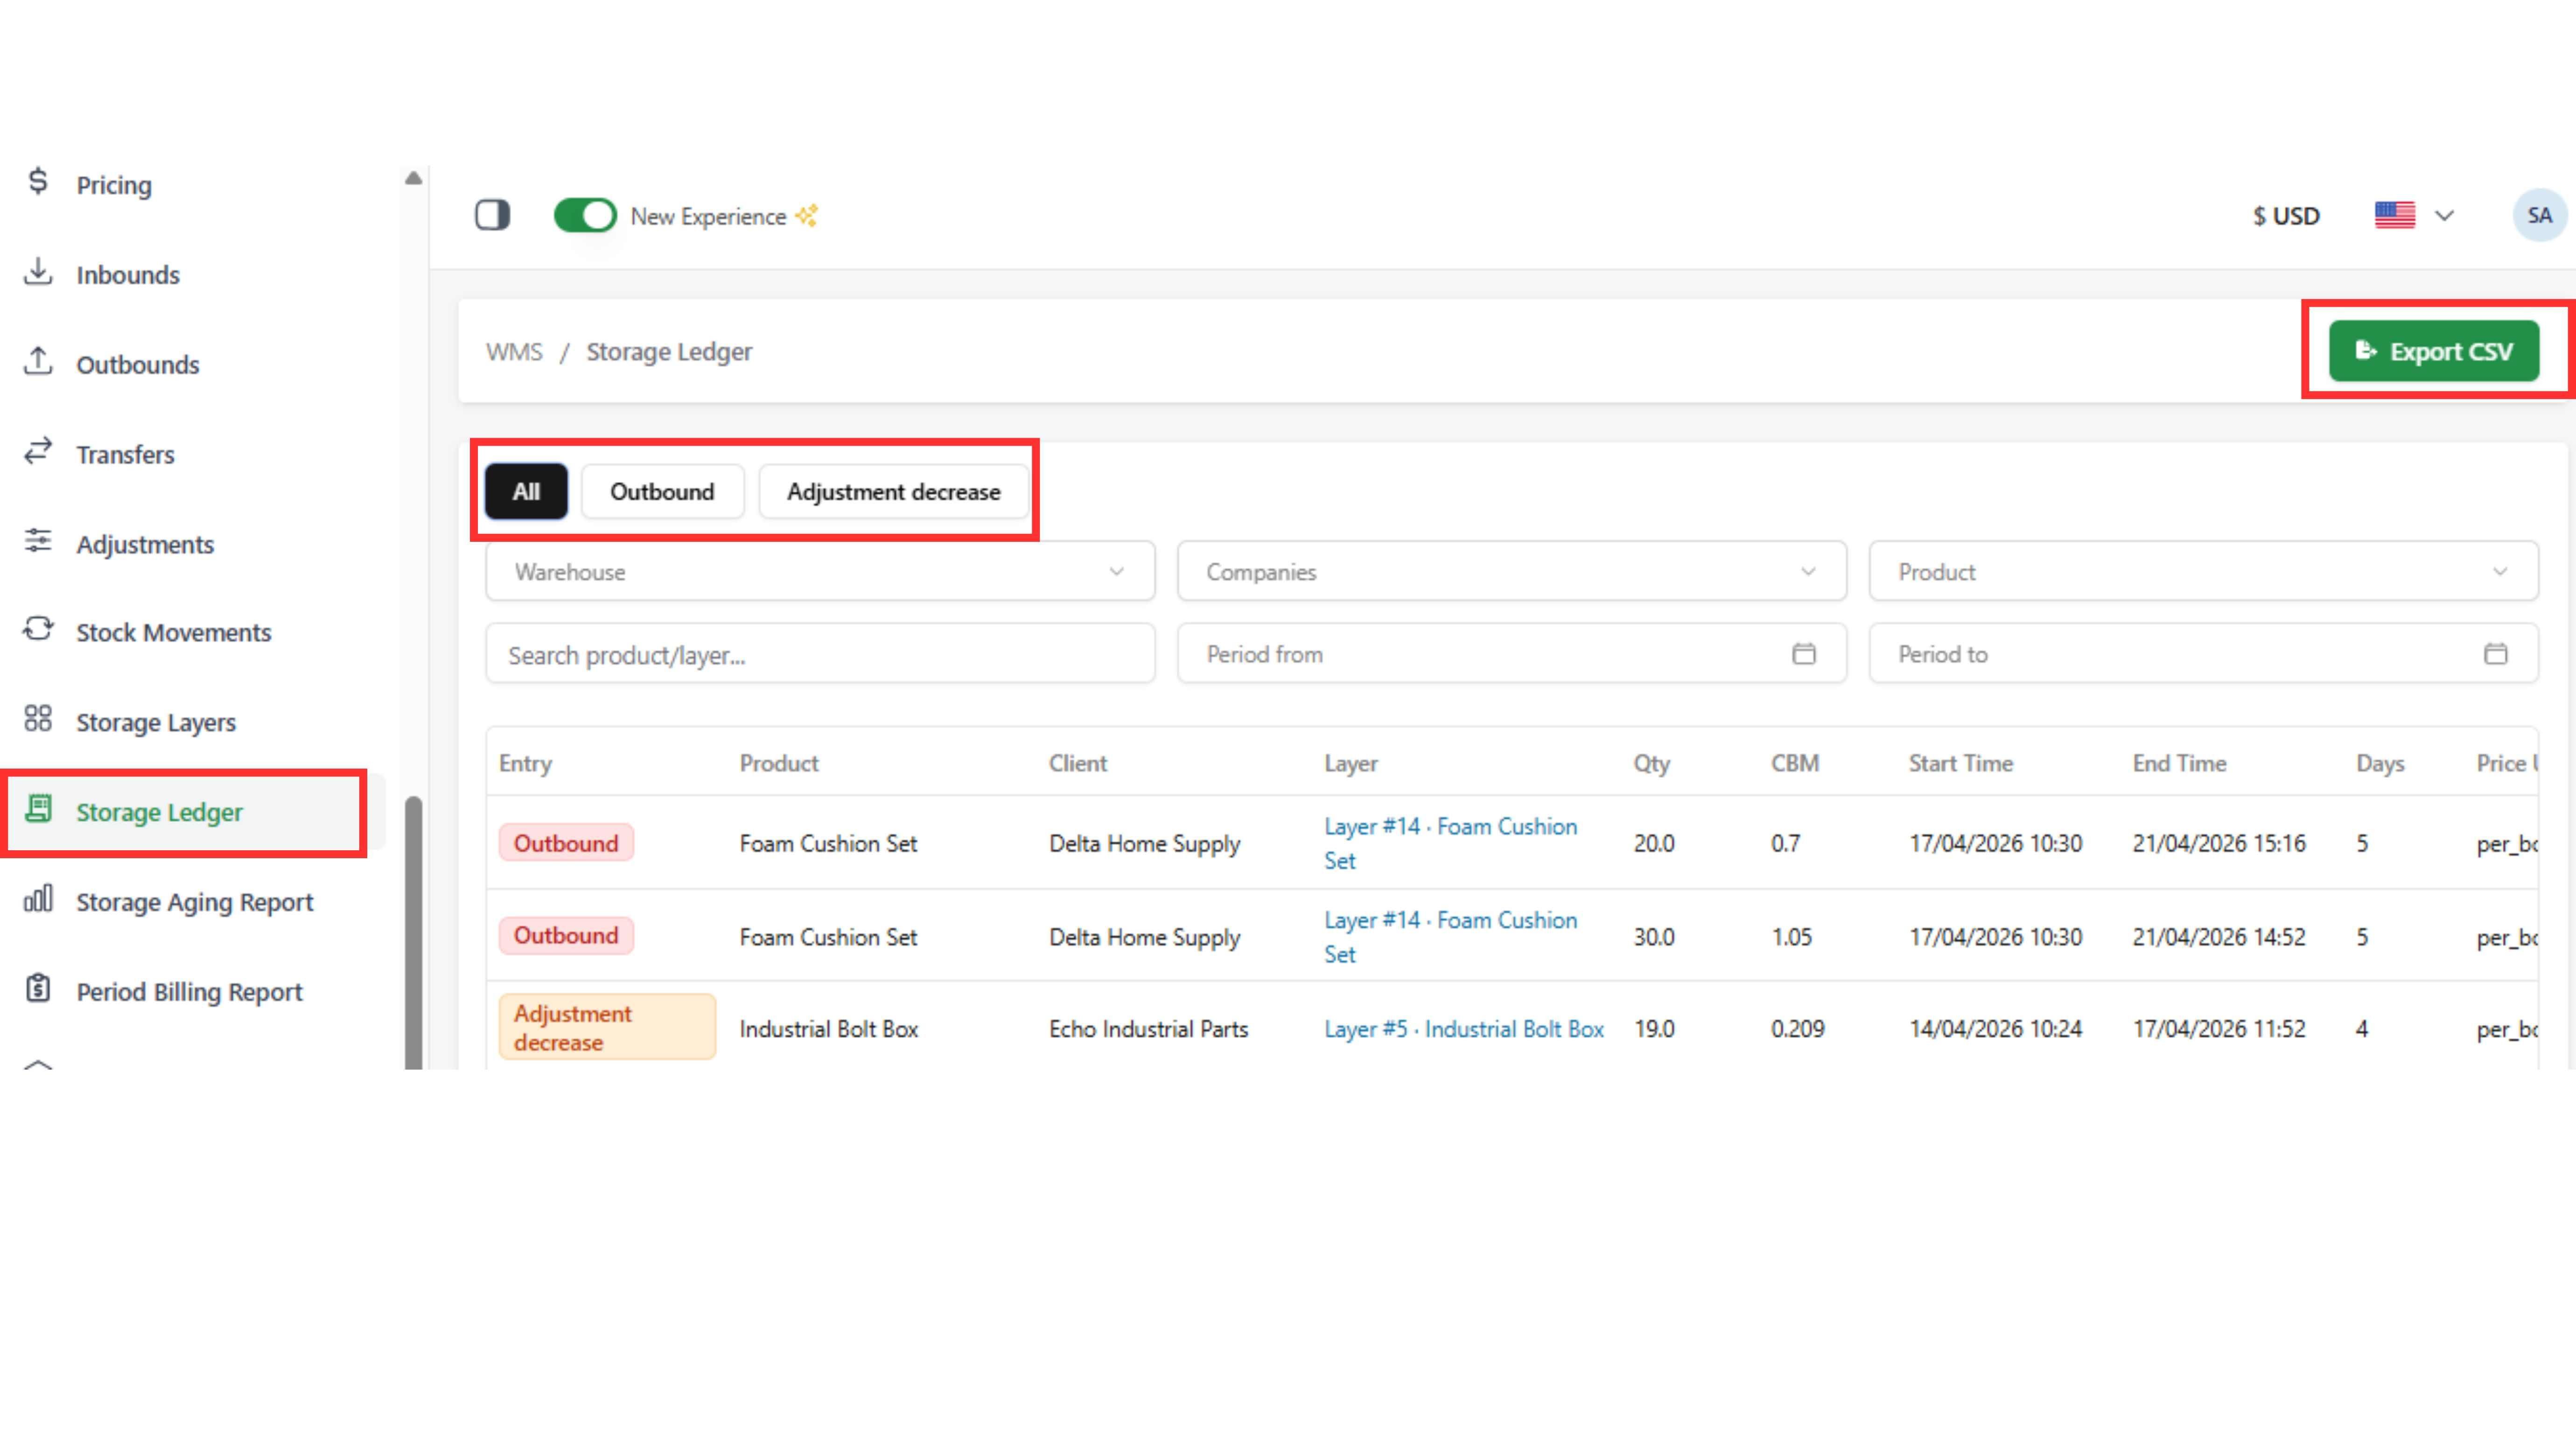This screenshot has height=1449, width=2576.
Task: Open Stock Movements via its refresh icon
Action: (x=38, y=630)
